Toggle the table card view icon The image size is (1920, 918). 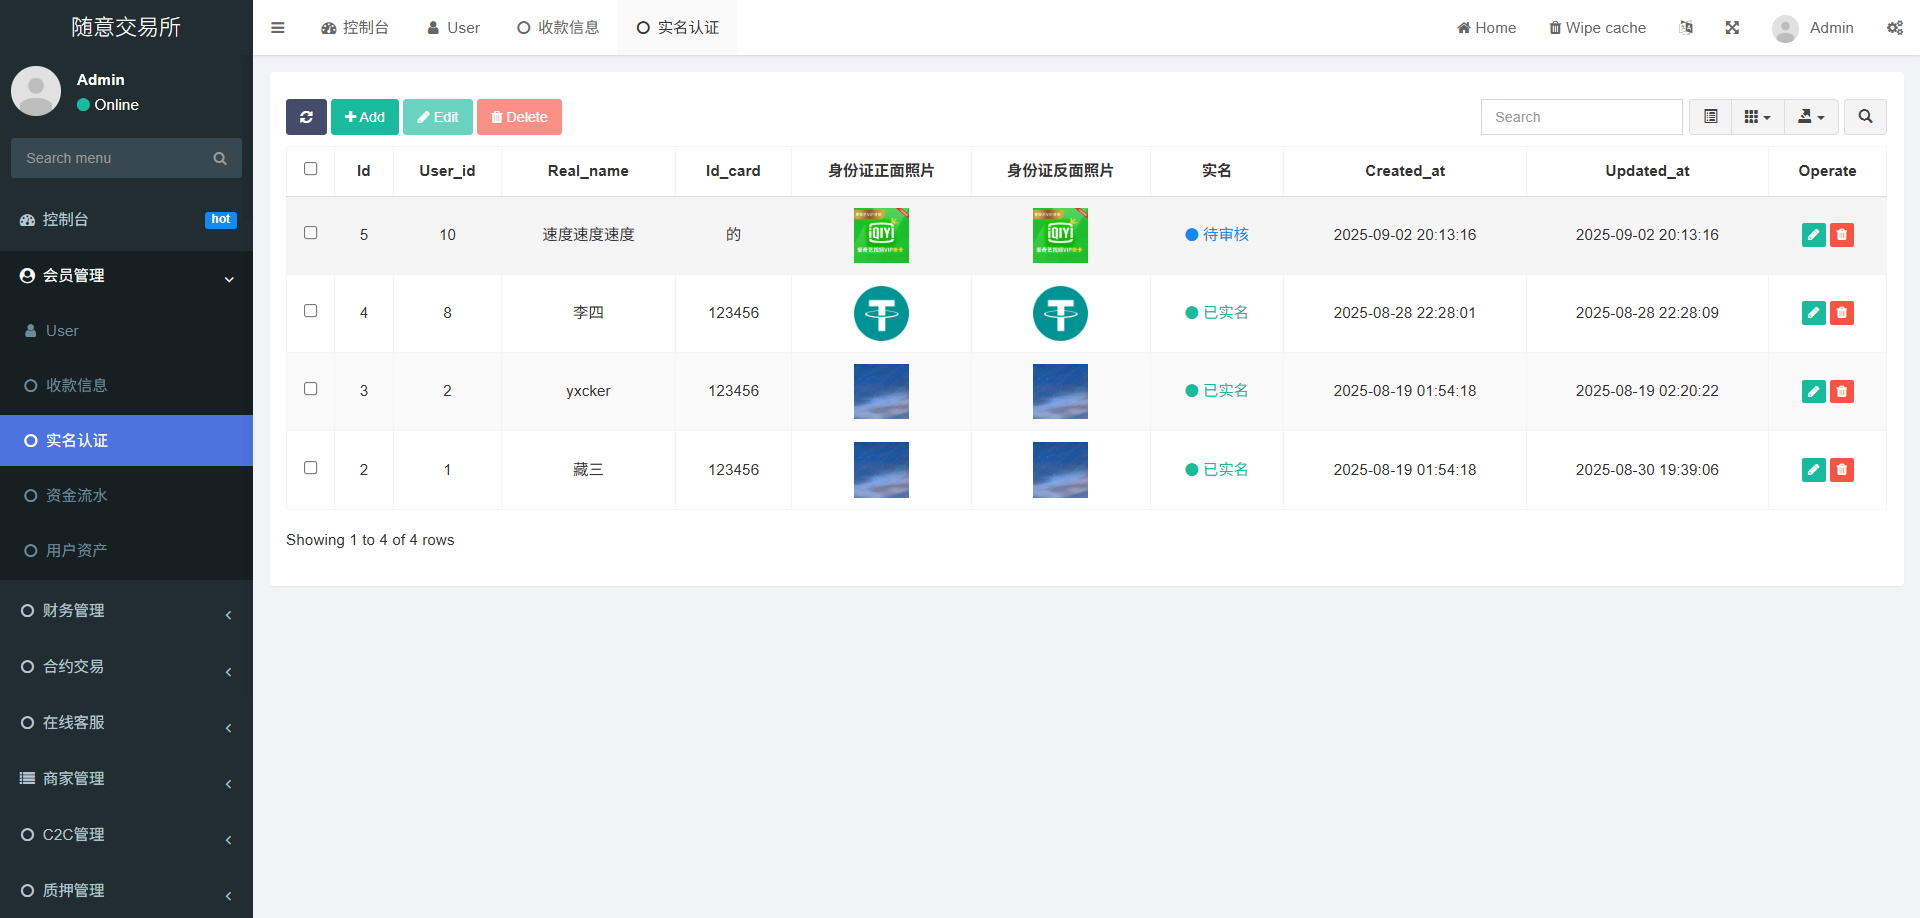click(x=1711, y=117)
